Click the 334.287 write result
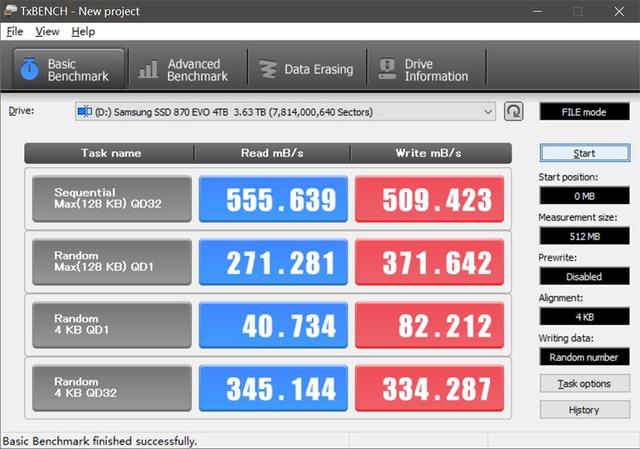 [x=429, y=388]
